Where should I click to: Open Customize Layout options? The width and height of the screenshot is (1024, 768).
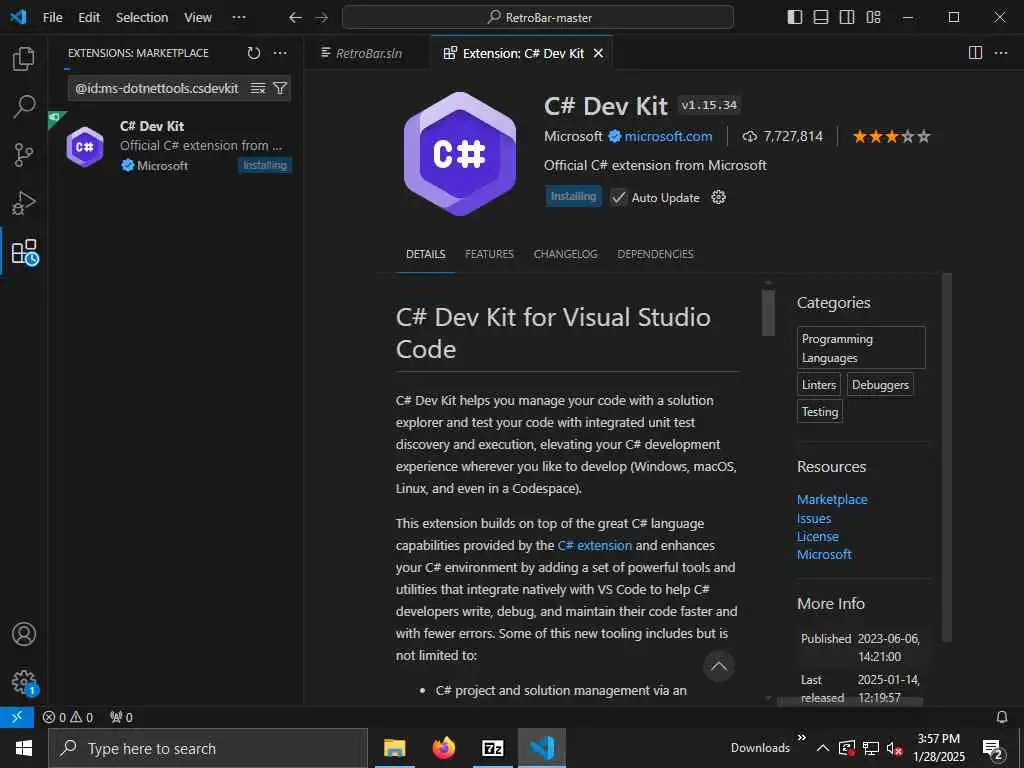click(873, 17)
